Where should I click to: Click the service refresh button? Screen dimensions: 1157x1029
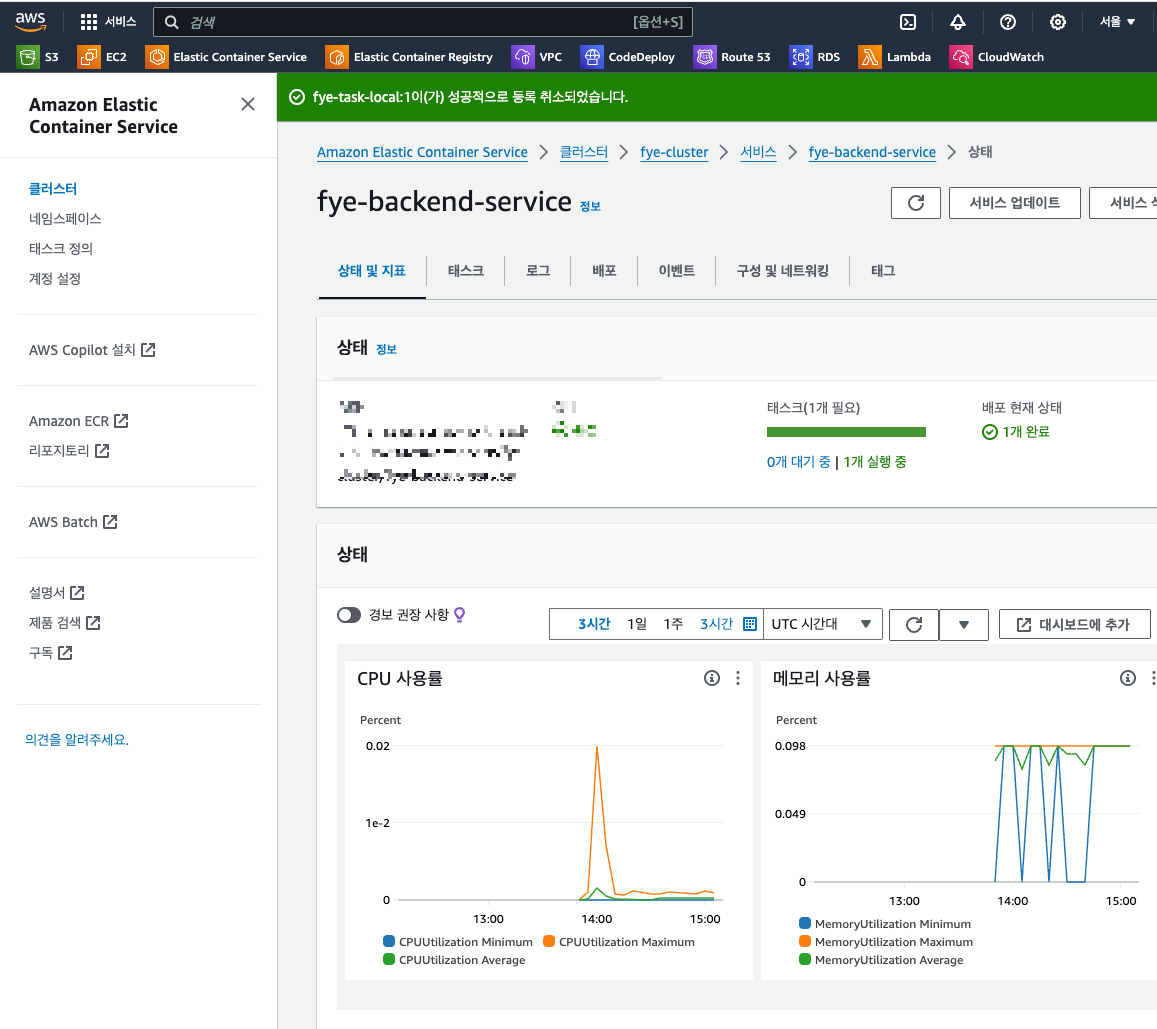coord(916,203)
